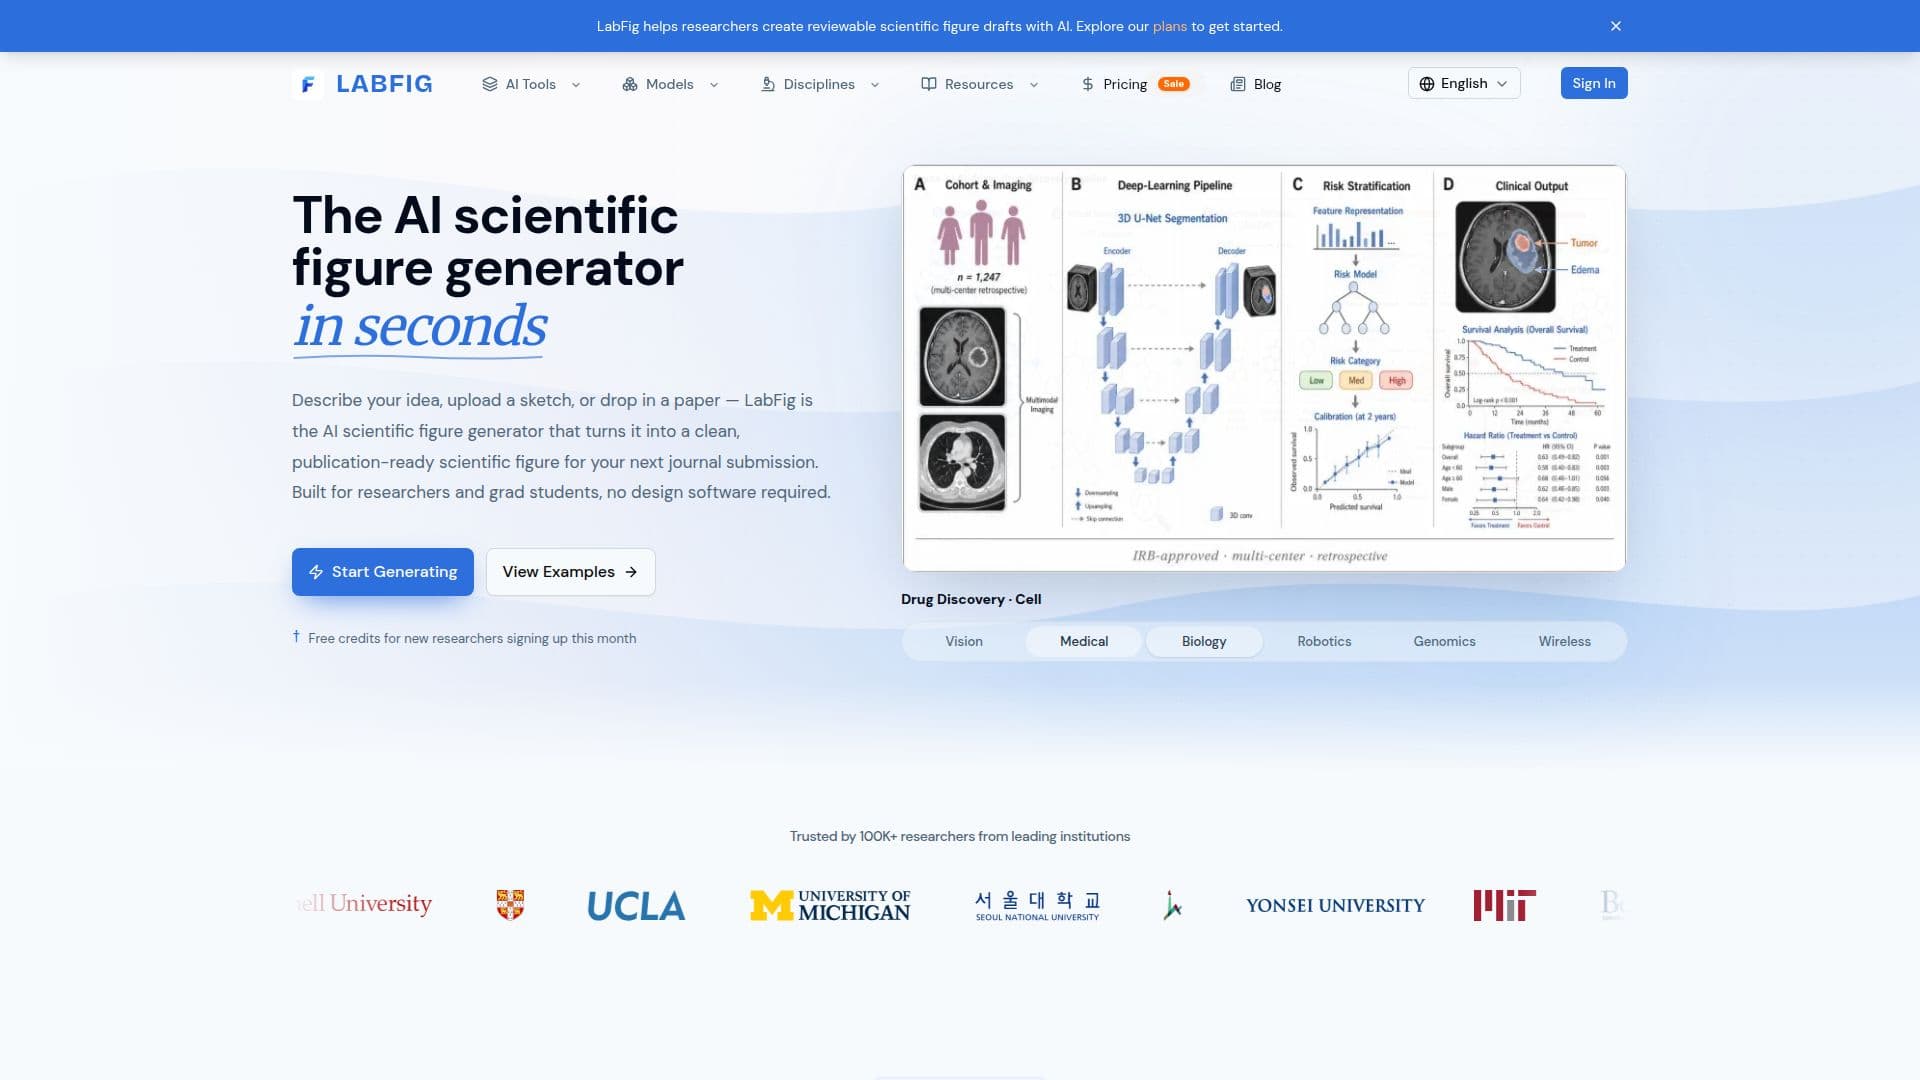Click the Disciplines microscope icon

tap(768, 84)
